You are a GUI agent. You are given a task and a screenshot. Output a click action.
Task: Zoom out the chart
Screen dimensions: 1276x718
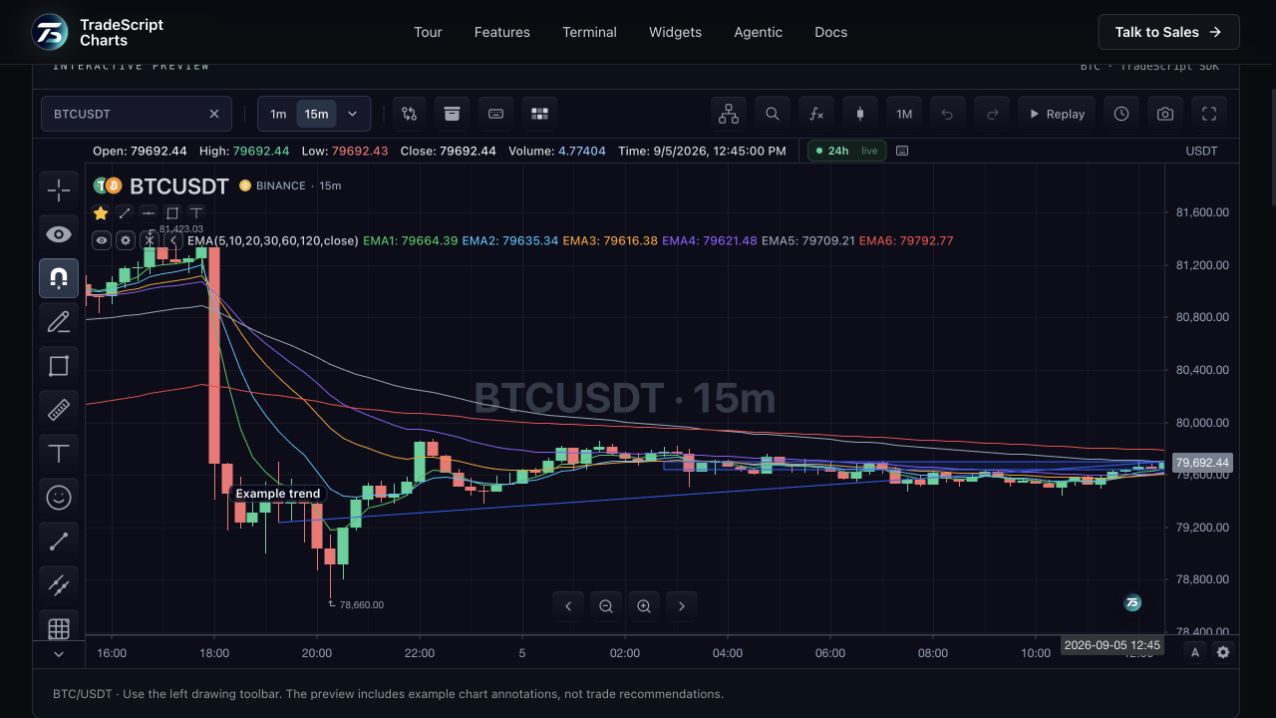click(x=606, y=606)
